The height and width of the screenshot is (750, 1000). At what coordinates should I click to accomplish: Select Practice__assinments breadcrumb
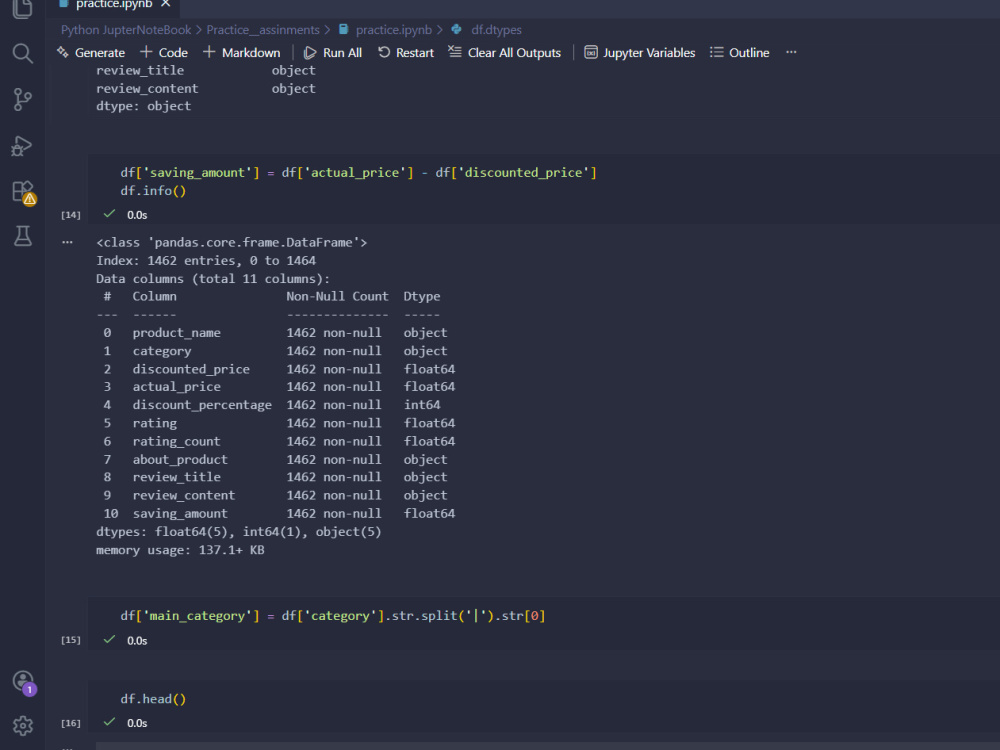[x=263, y=30]
